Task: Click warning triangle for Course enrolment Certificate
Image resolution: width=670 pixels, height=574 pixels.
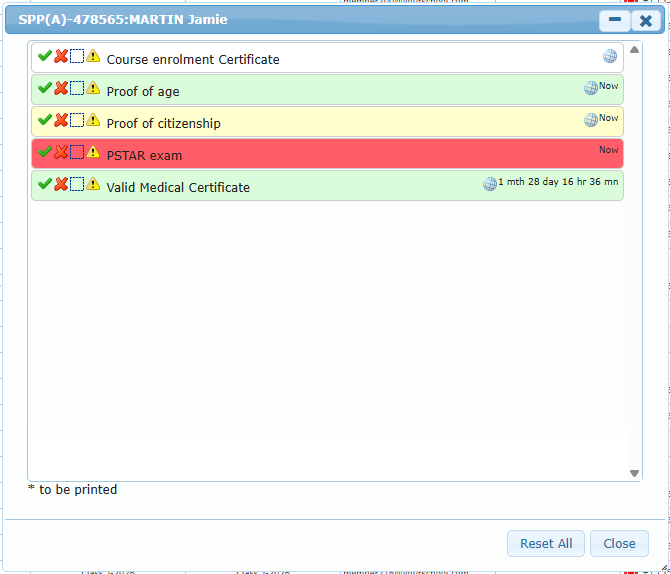Action: click(x=93, y=56)
